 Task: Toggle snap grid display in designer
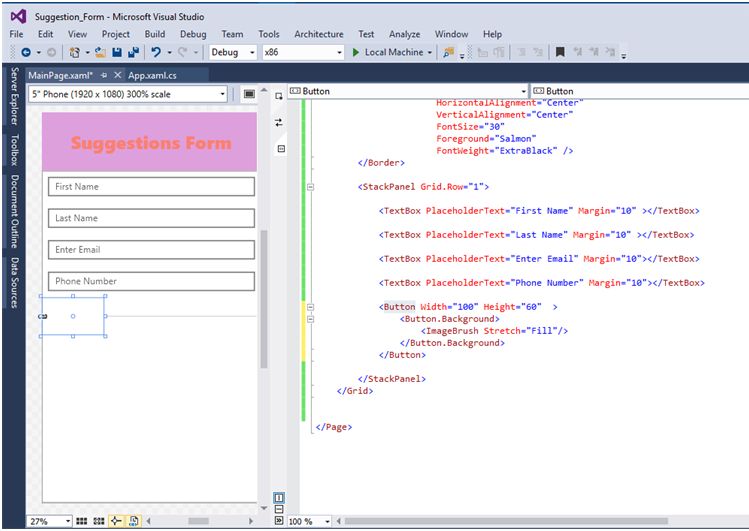pyautogui.click(x=83, y=521)
